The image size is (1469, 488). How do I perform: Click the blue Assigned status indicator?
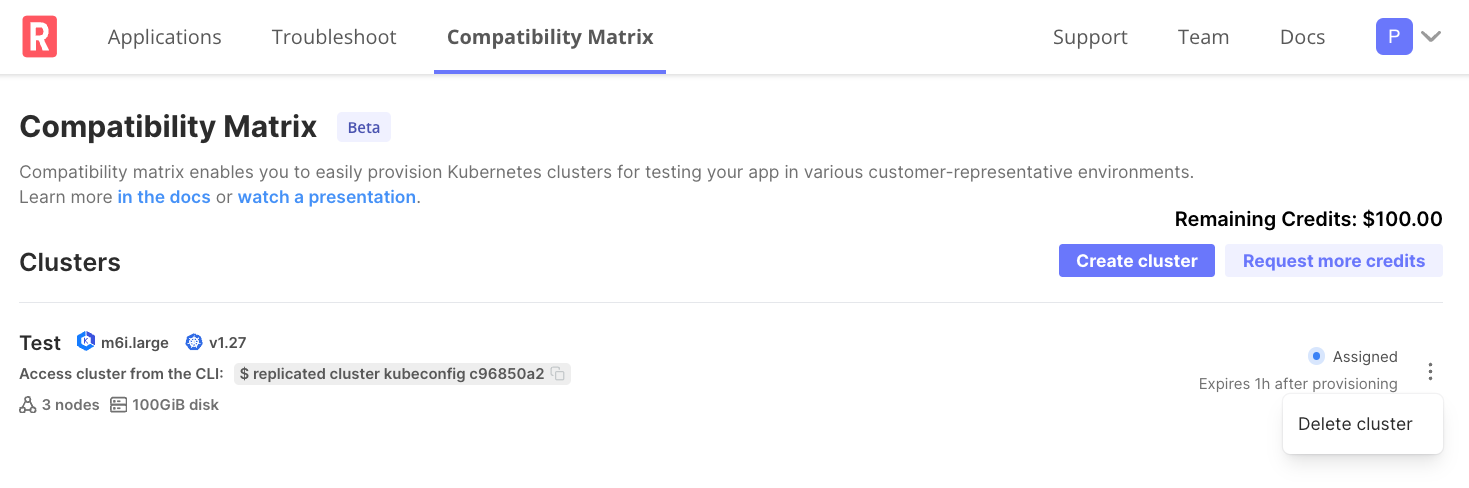click(1316, 356)
